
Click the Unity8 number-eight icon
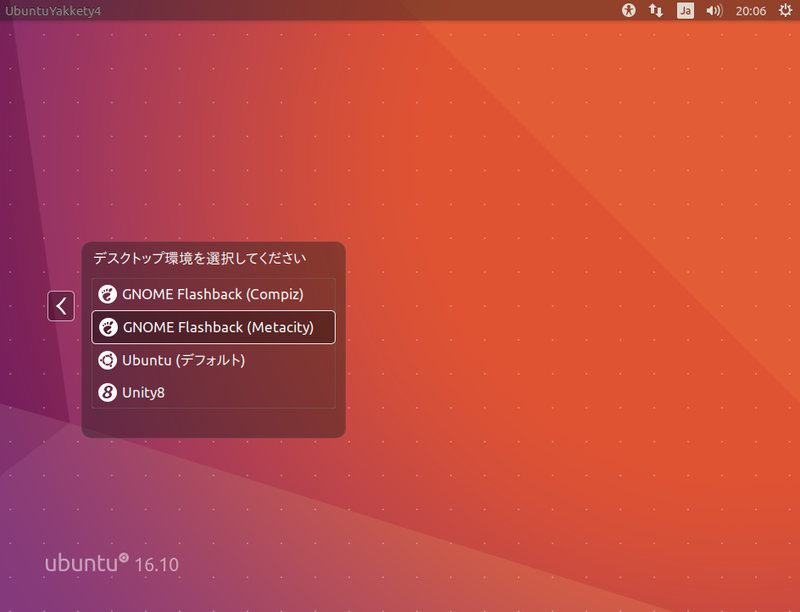pos(108,393)
